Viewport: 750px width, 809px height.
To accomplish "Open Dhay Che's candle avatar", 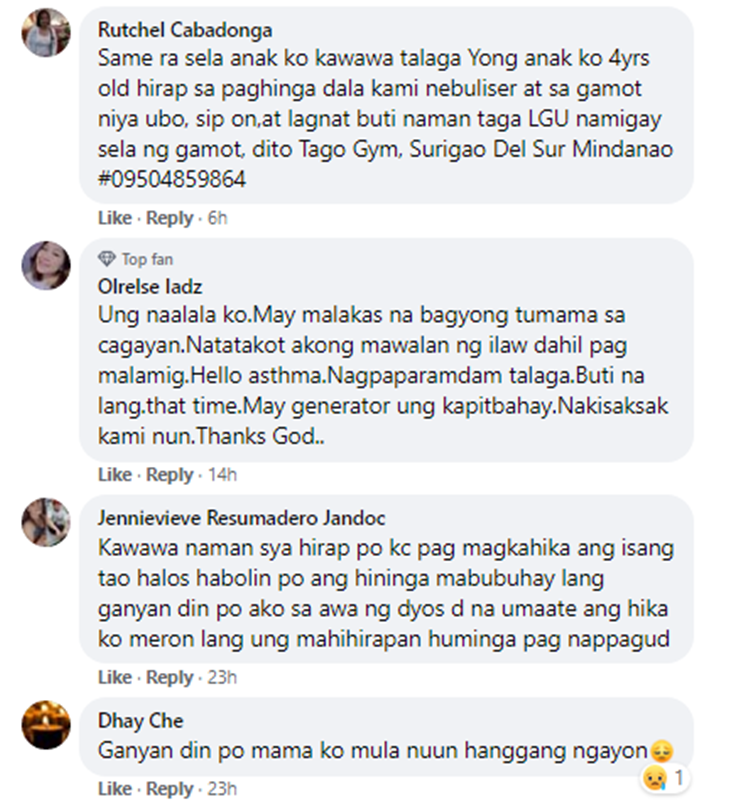I will tap(46, 725).
